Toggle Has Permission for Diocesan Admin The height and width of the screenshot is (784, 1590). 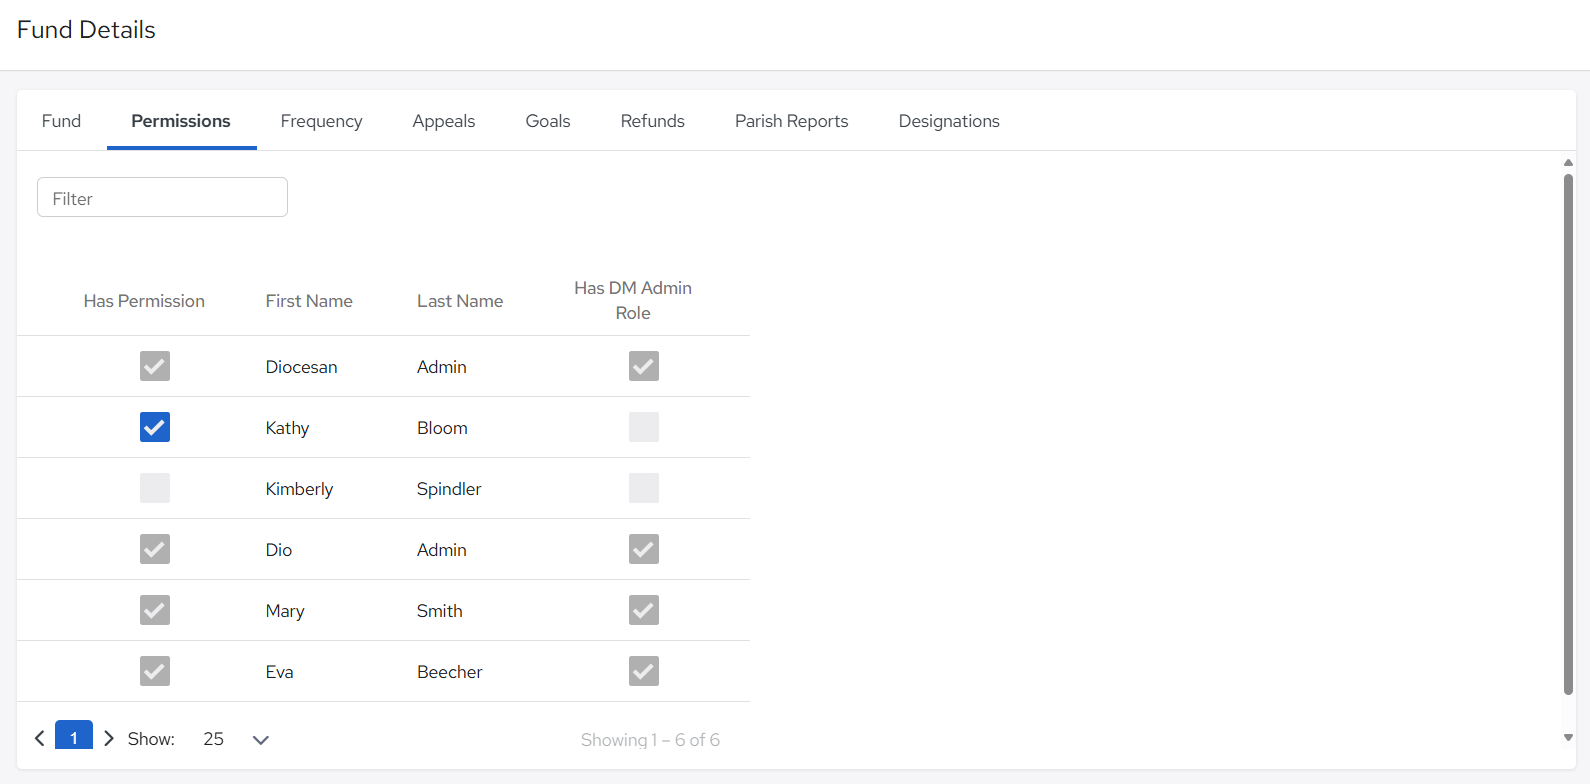(155, 366)
